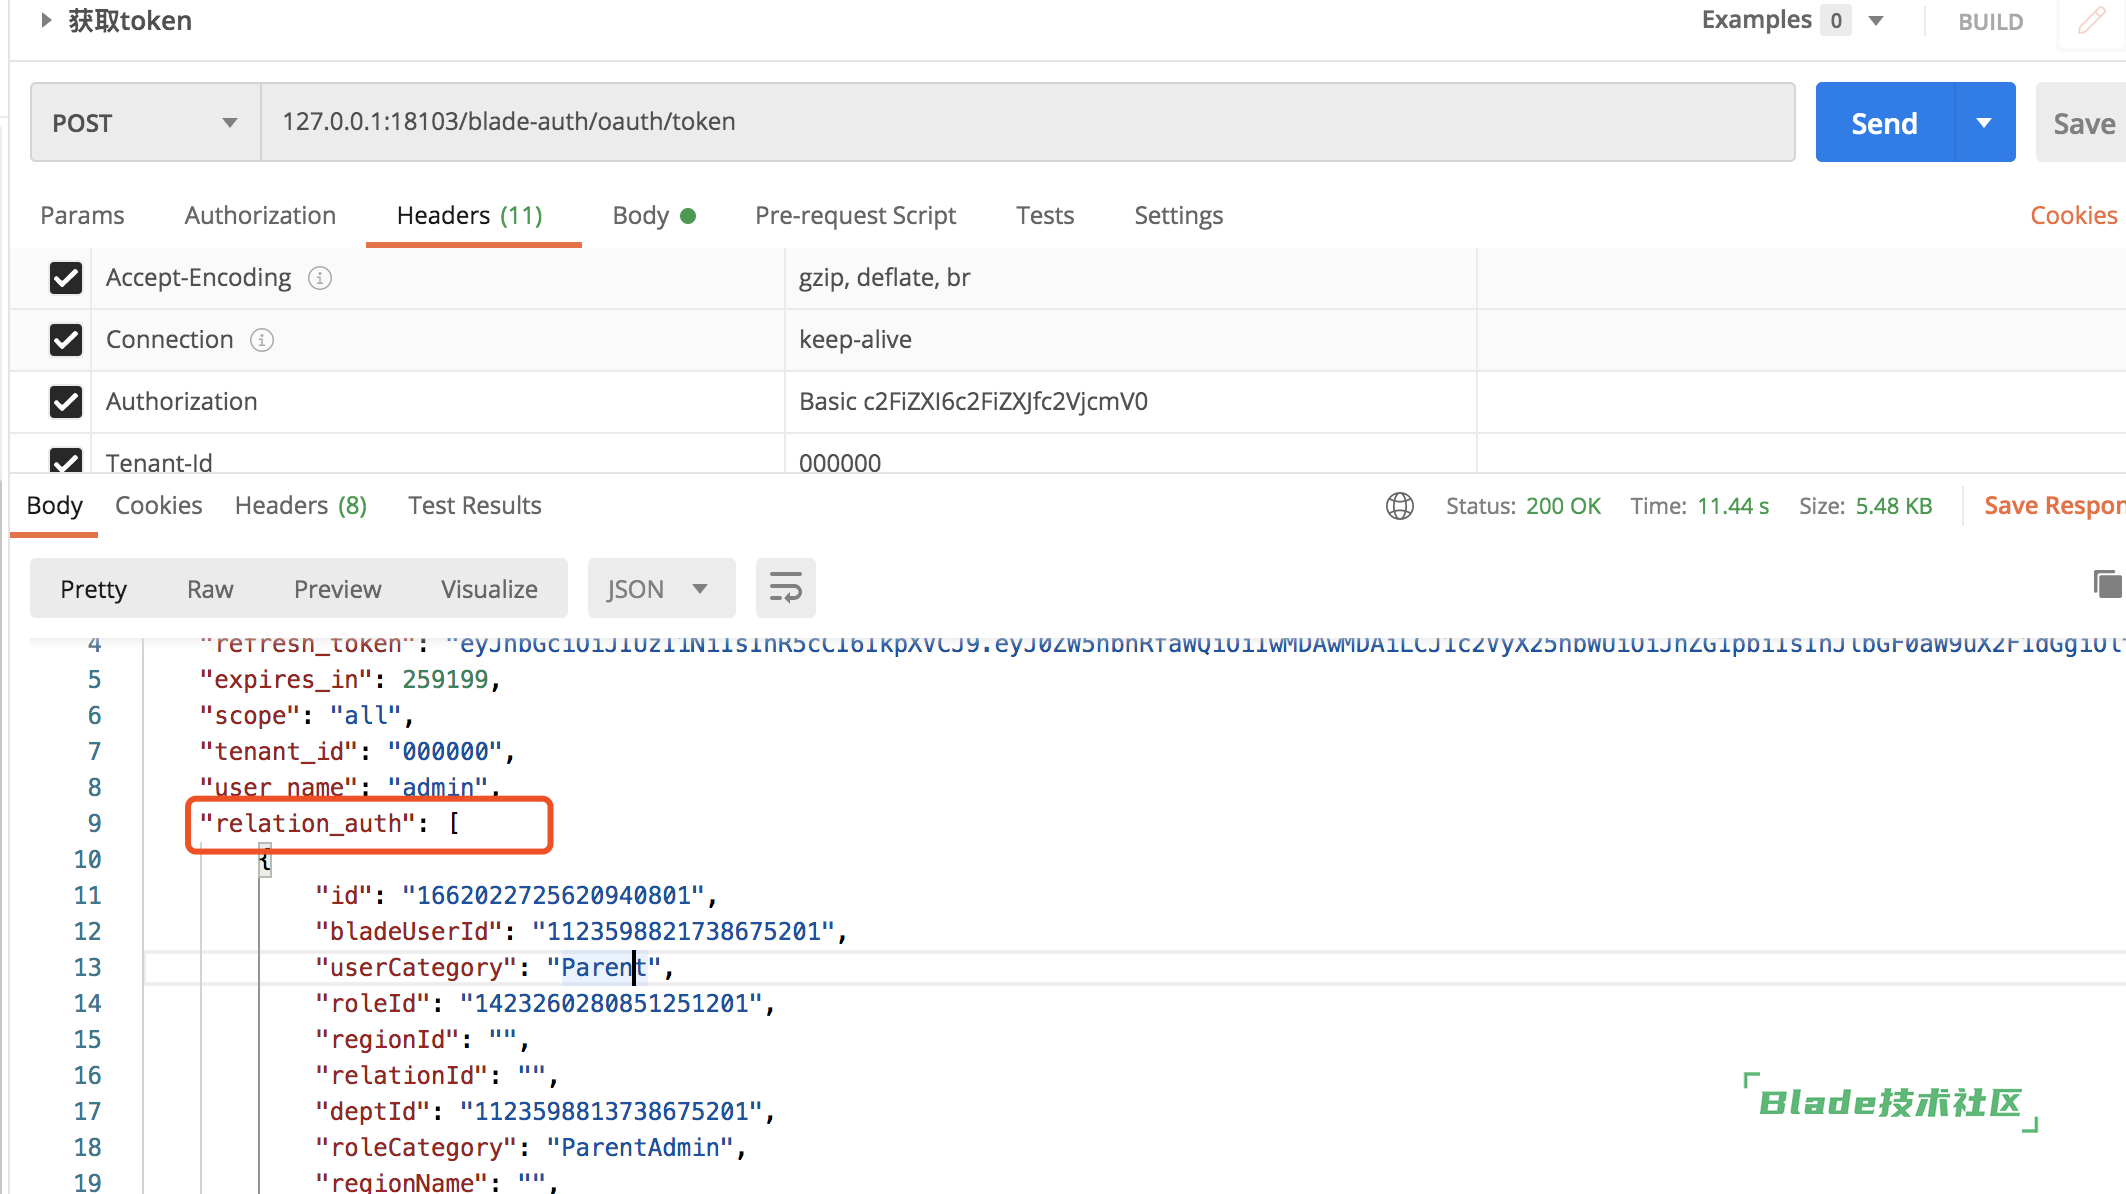Select the Pretty view
This screenshot has height=1194, width=2126.
point(93,589)
